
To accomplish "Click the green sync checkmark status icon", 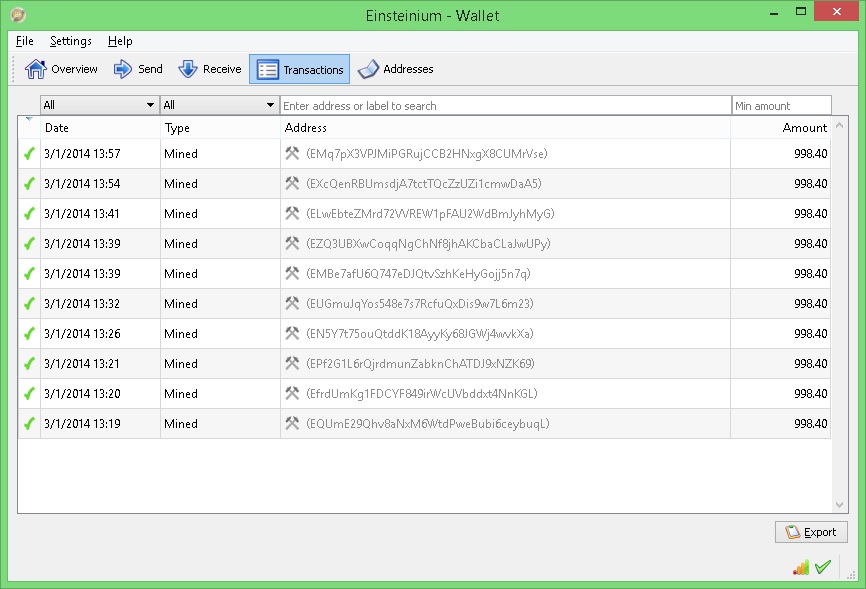I will pyautogui.click(x=823, y=567).
